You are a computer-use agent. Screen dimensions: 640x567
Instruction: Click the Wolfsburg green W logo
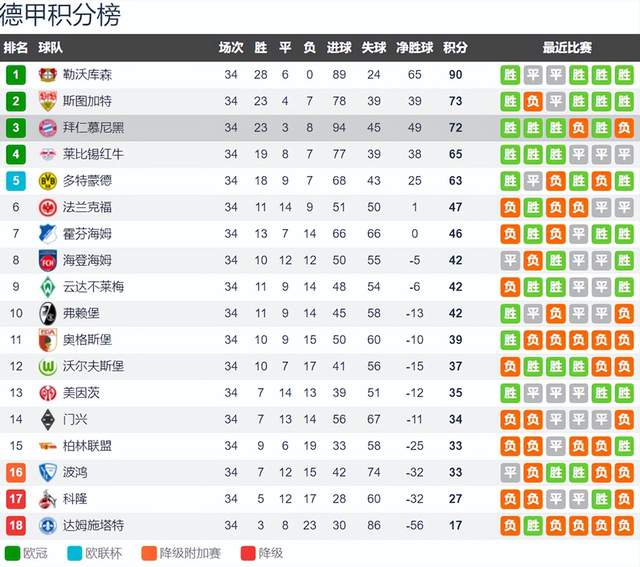pyautogui.click(x=47, y=367)
